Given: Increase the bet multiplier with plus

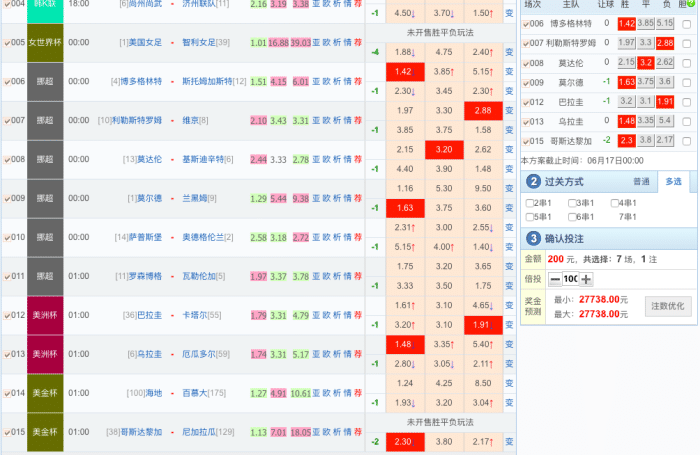Looking at the screenshot, I should click(x=586, y=280).
